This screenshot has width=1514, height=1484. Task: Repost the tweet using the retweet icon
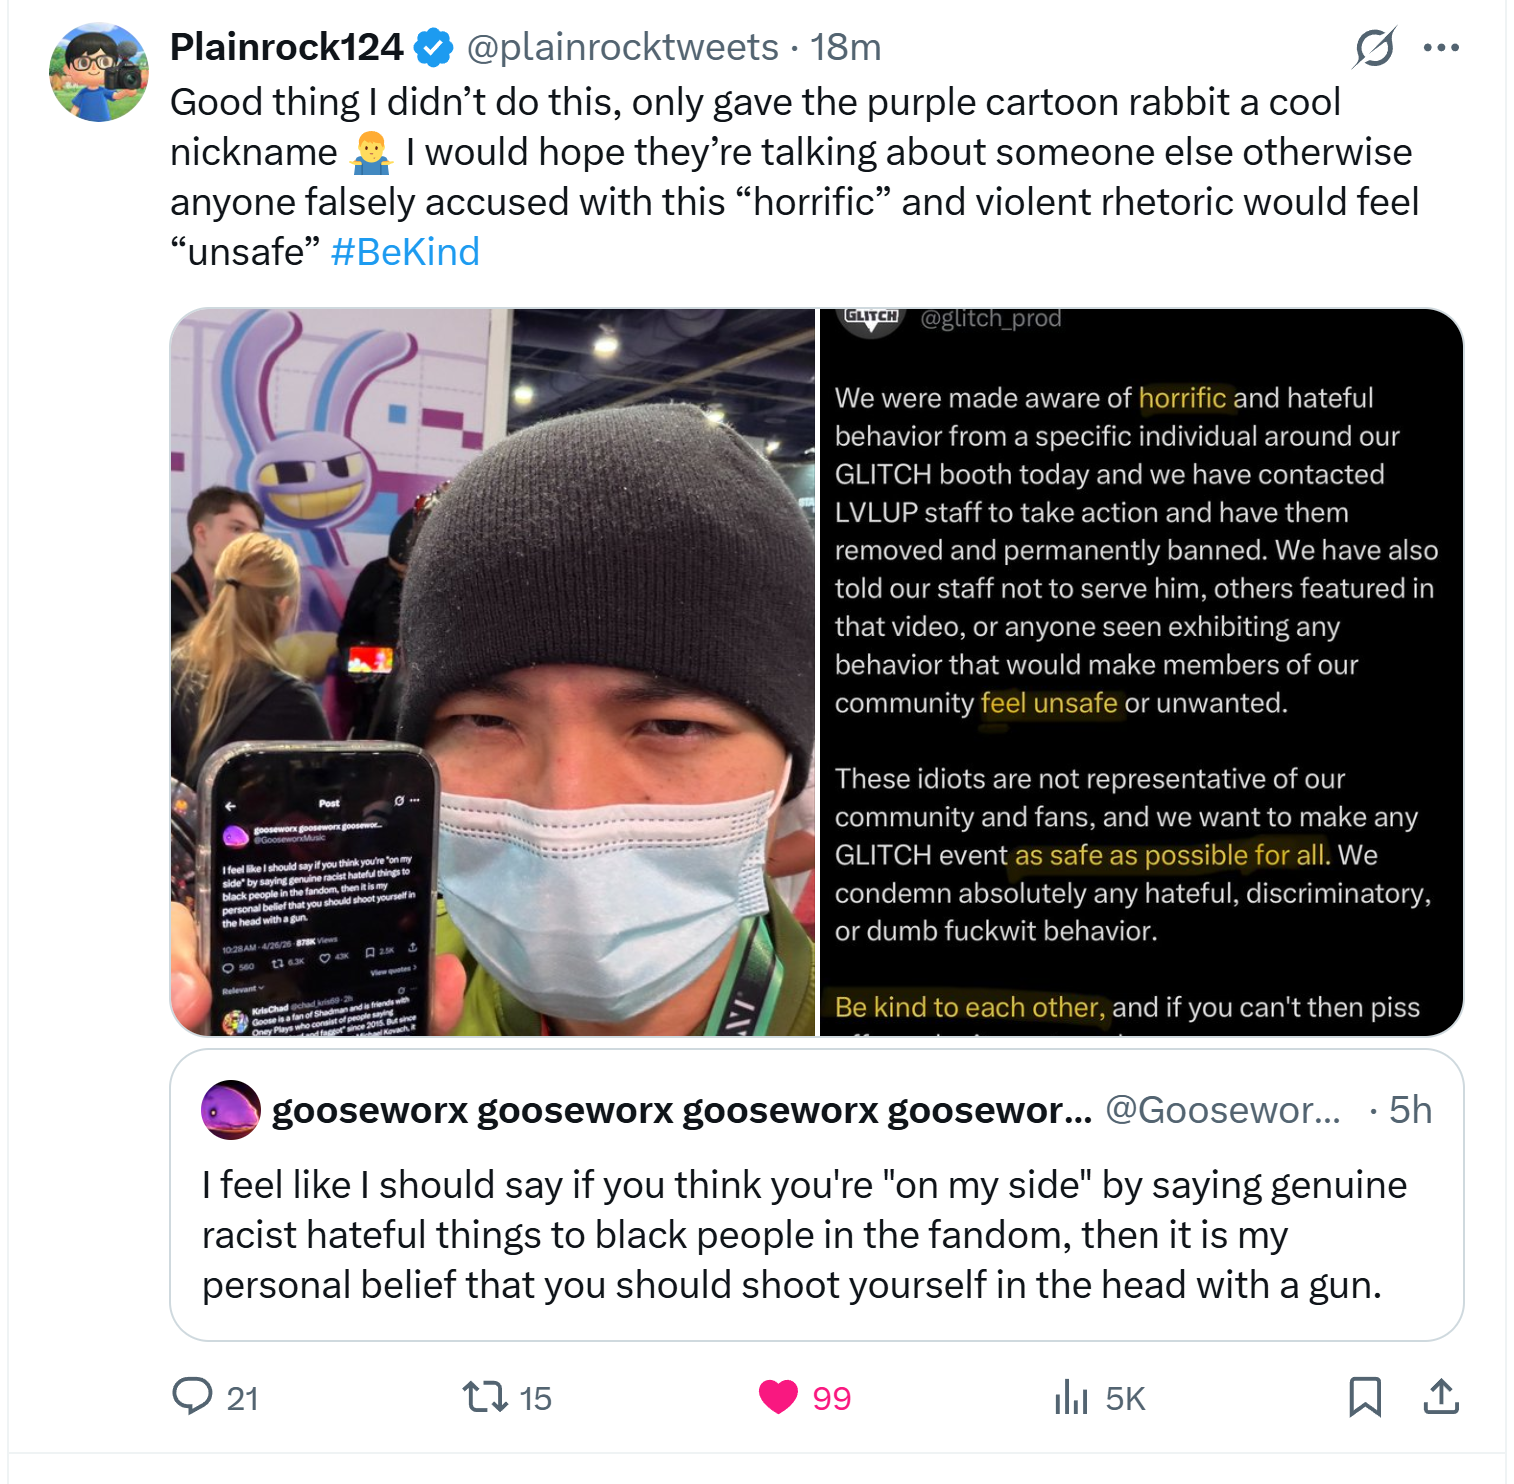(x=485, y=1396)
